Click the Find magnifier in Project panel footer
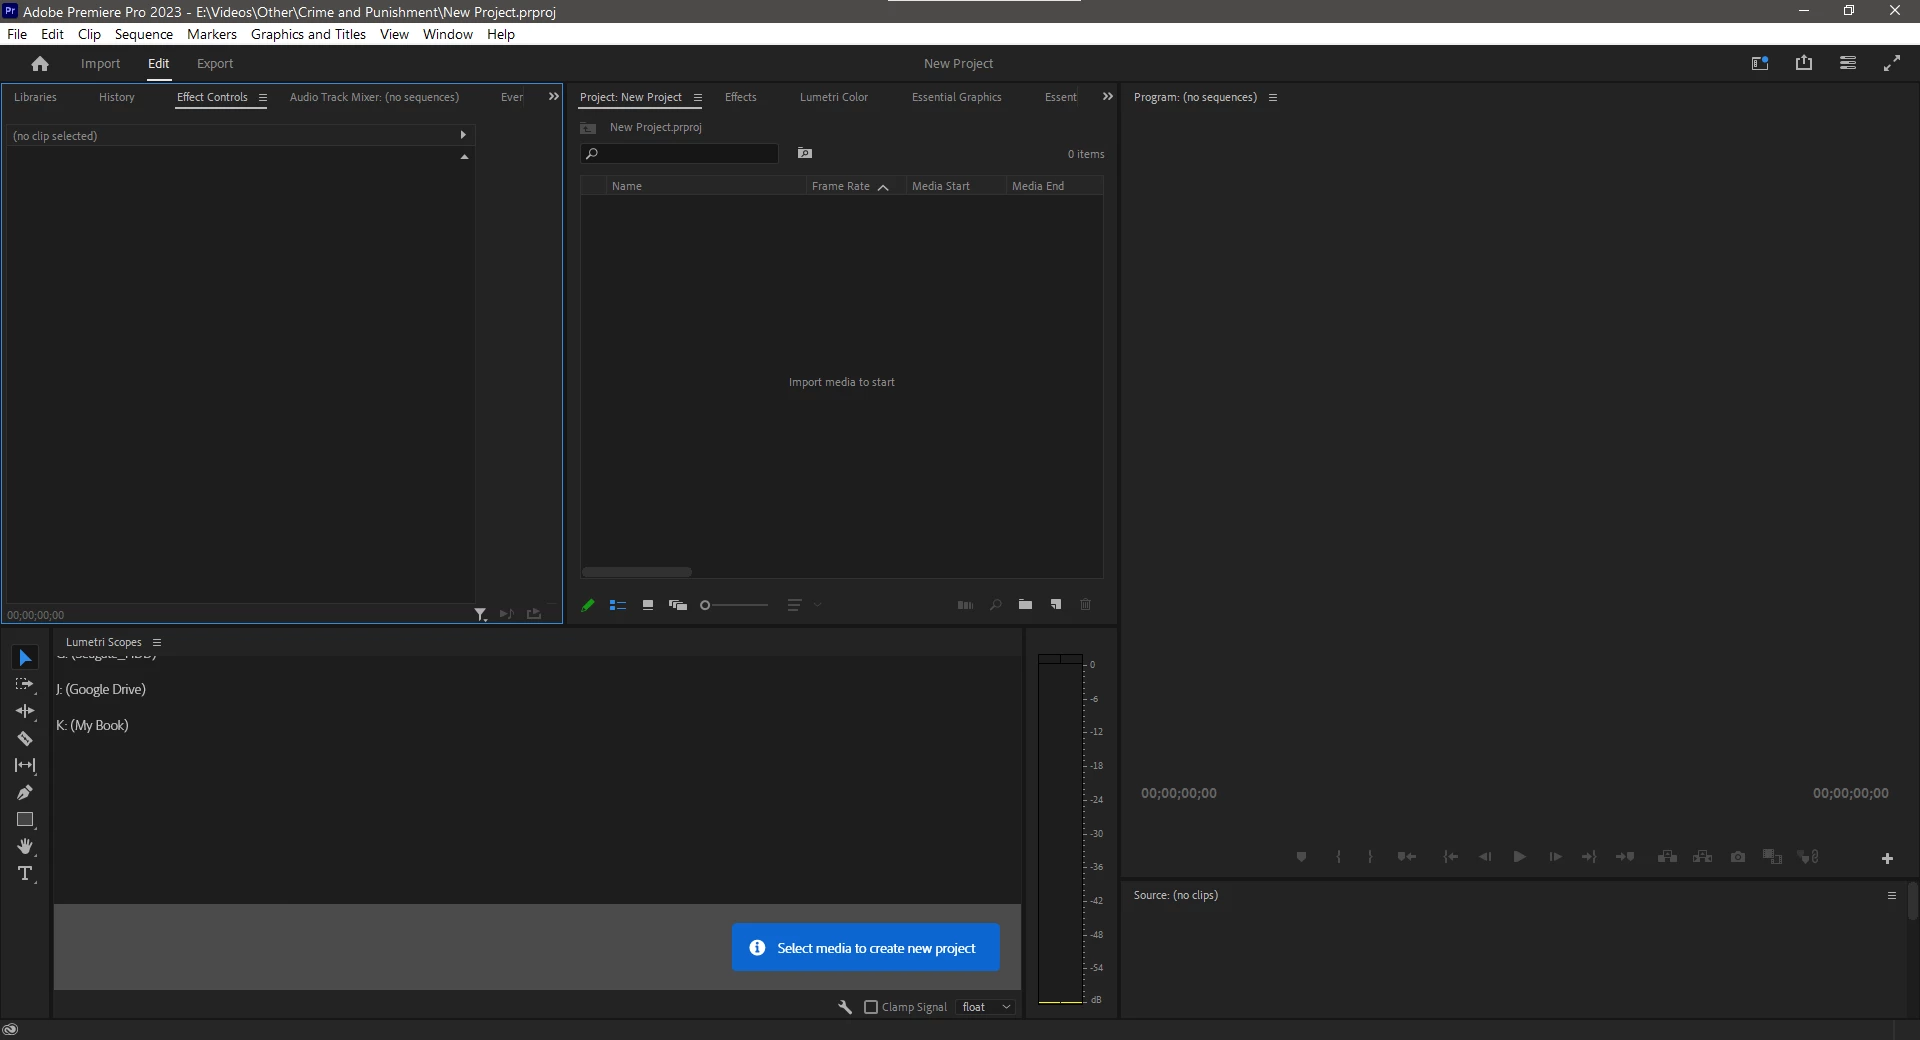The image size is (1920, 1040). click(x=996, y=605)
